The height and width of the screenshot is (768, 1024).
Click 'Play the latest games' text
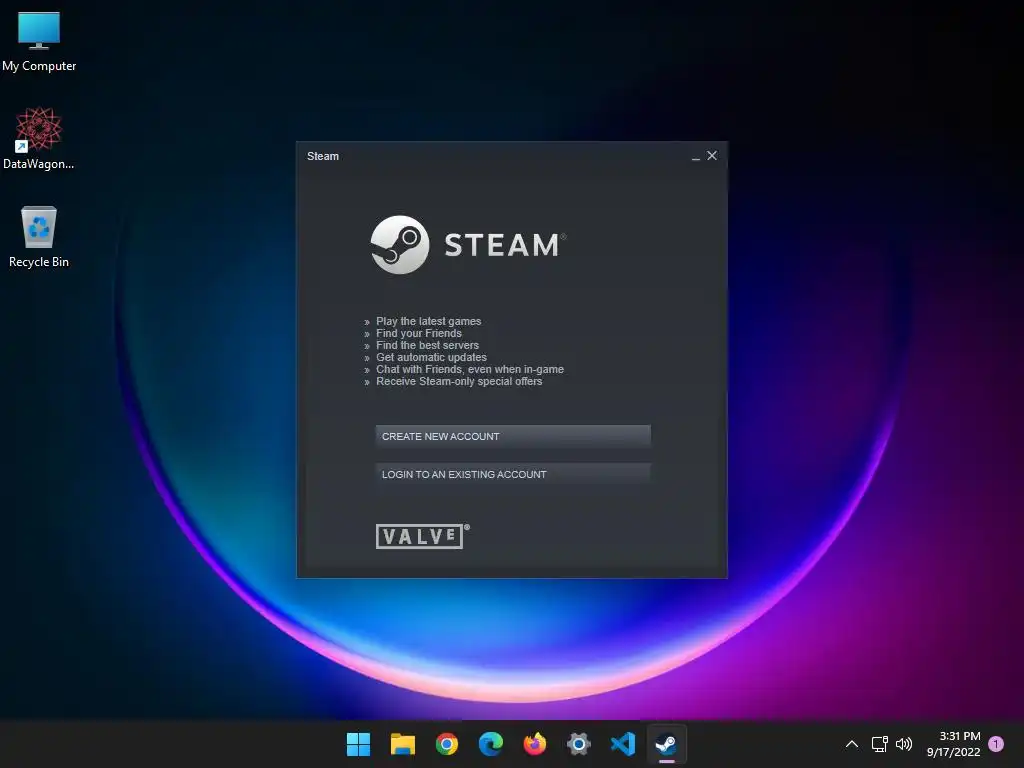(428, 321)
